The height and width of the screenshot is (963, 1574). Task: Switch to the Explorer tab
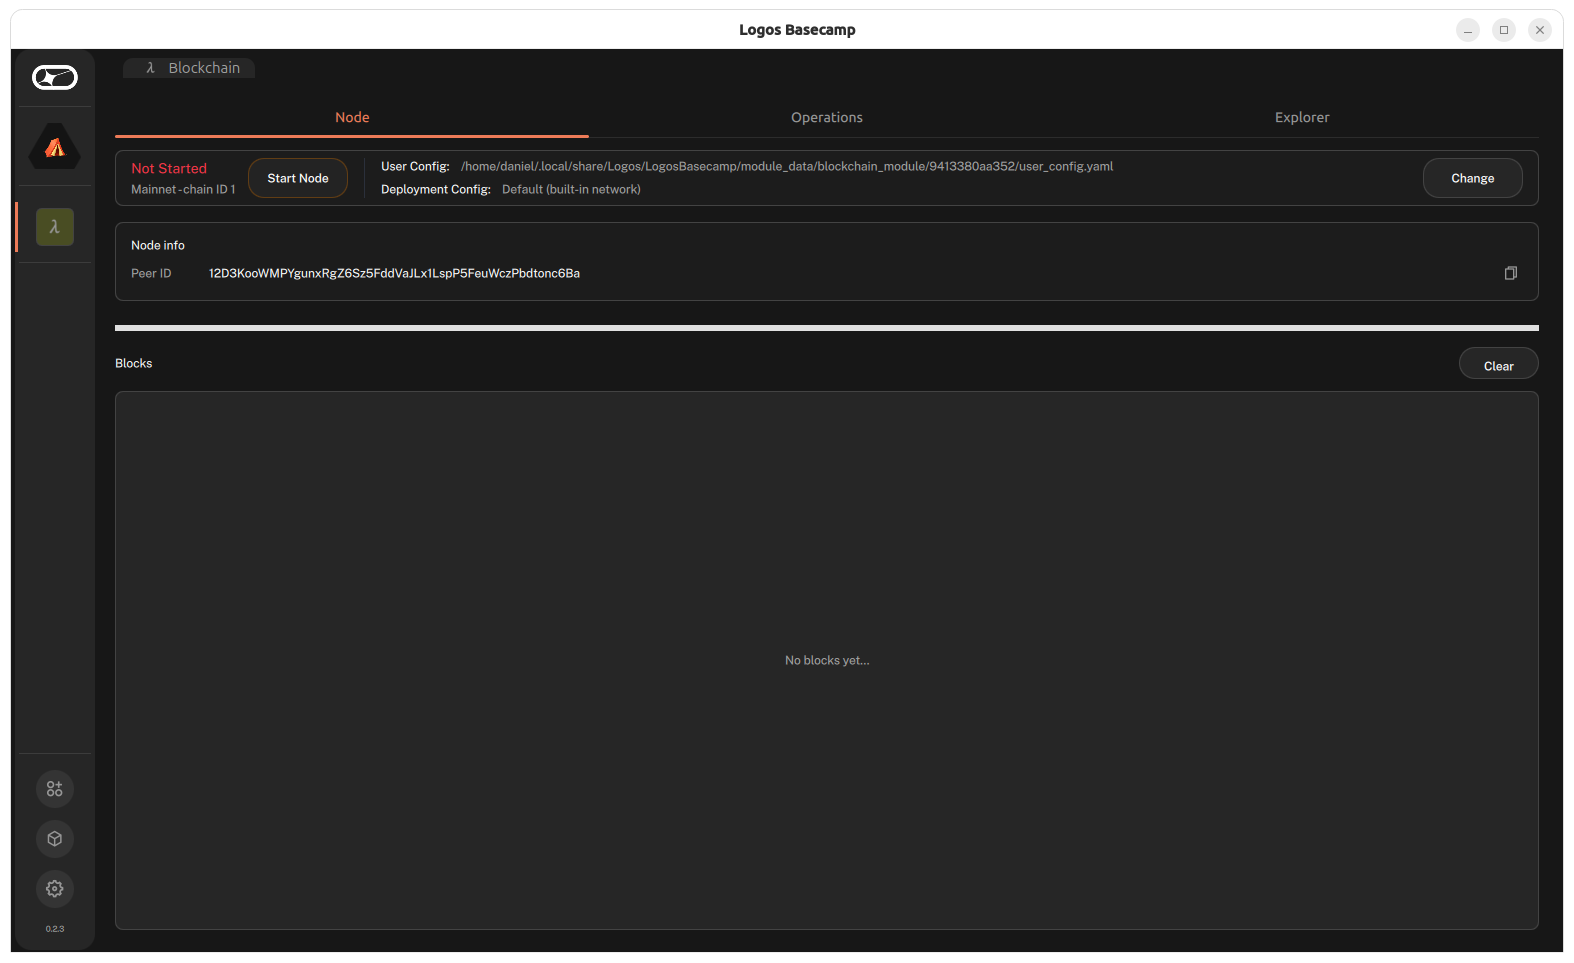point(1302,117)
